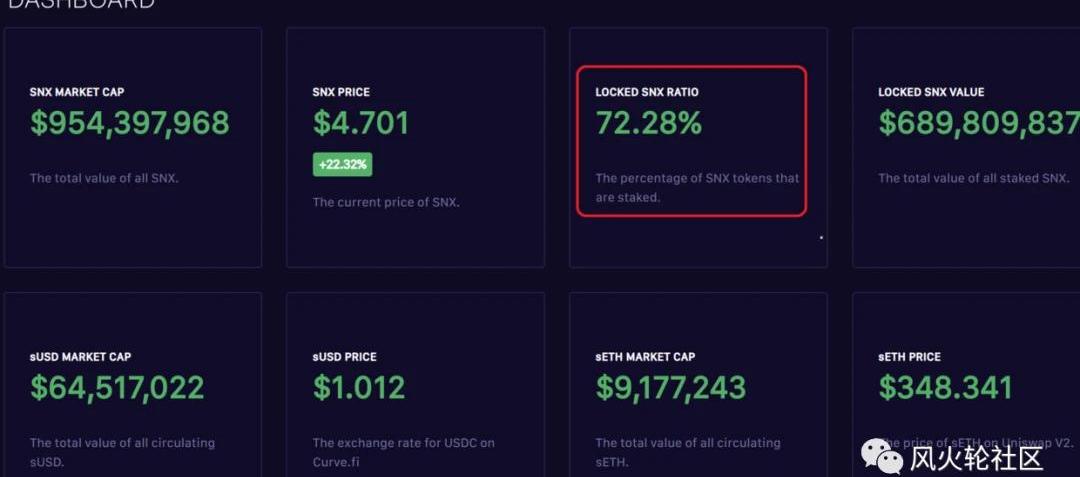Select the SNX MARKET CAP card title

tap(77, 92)
